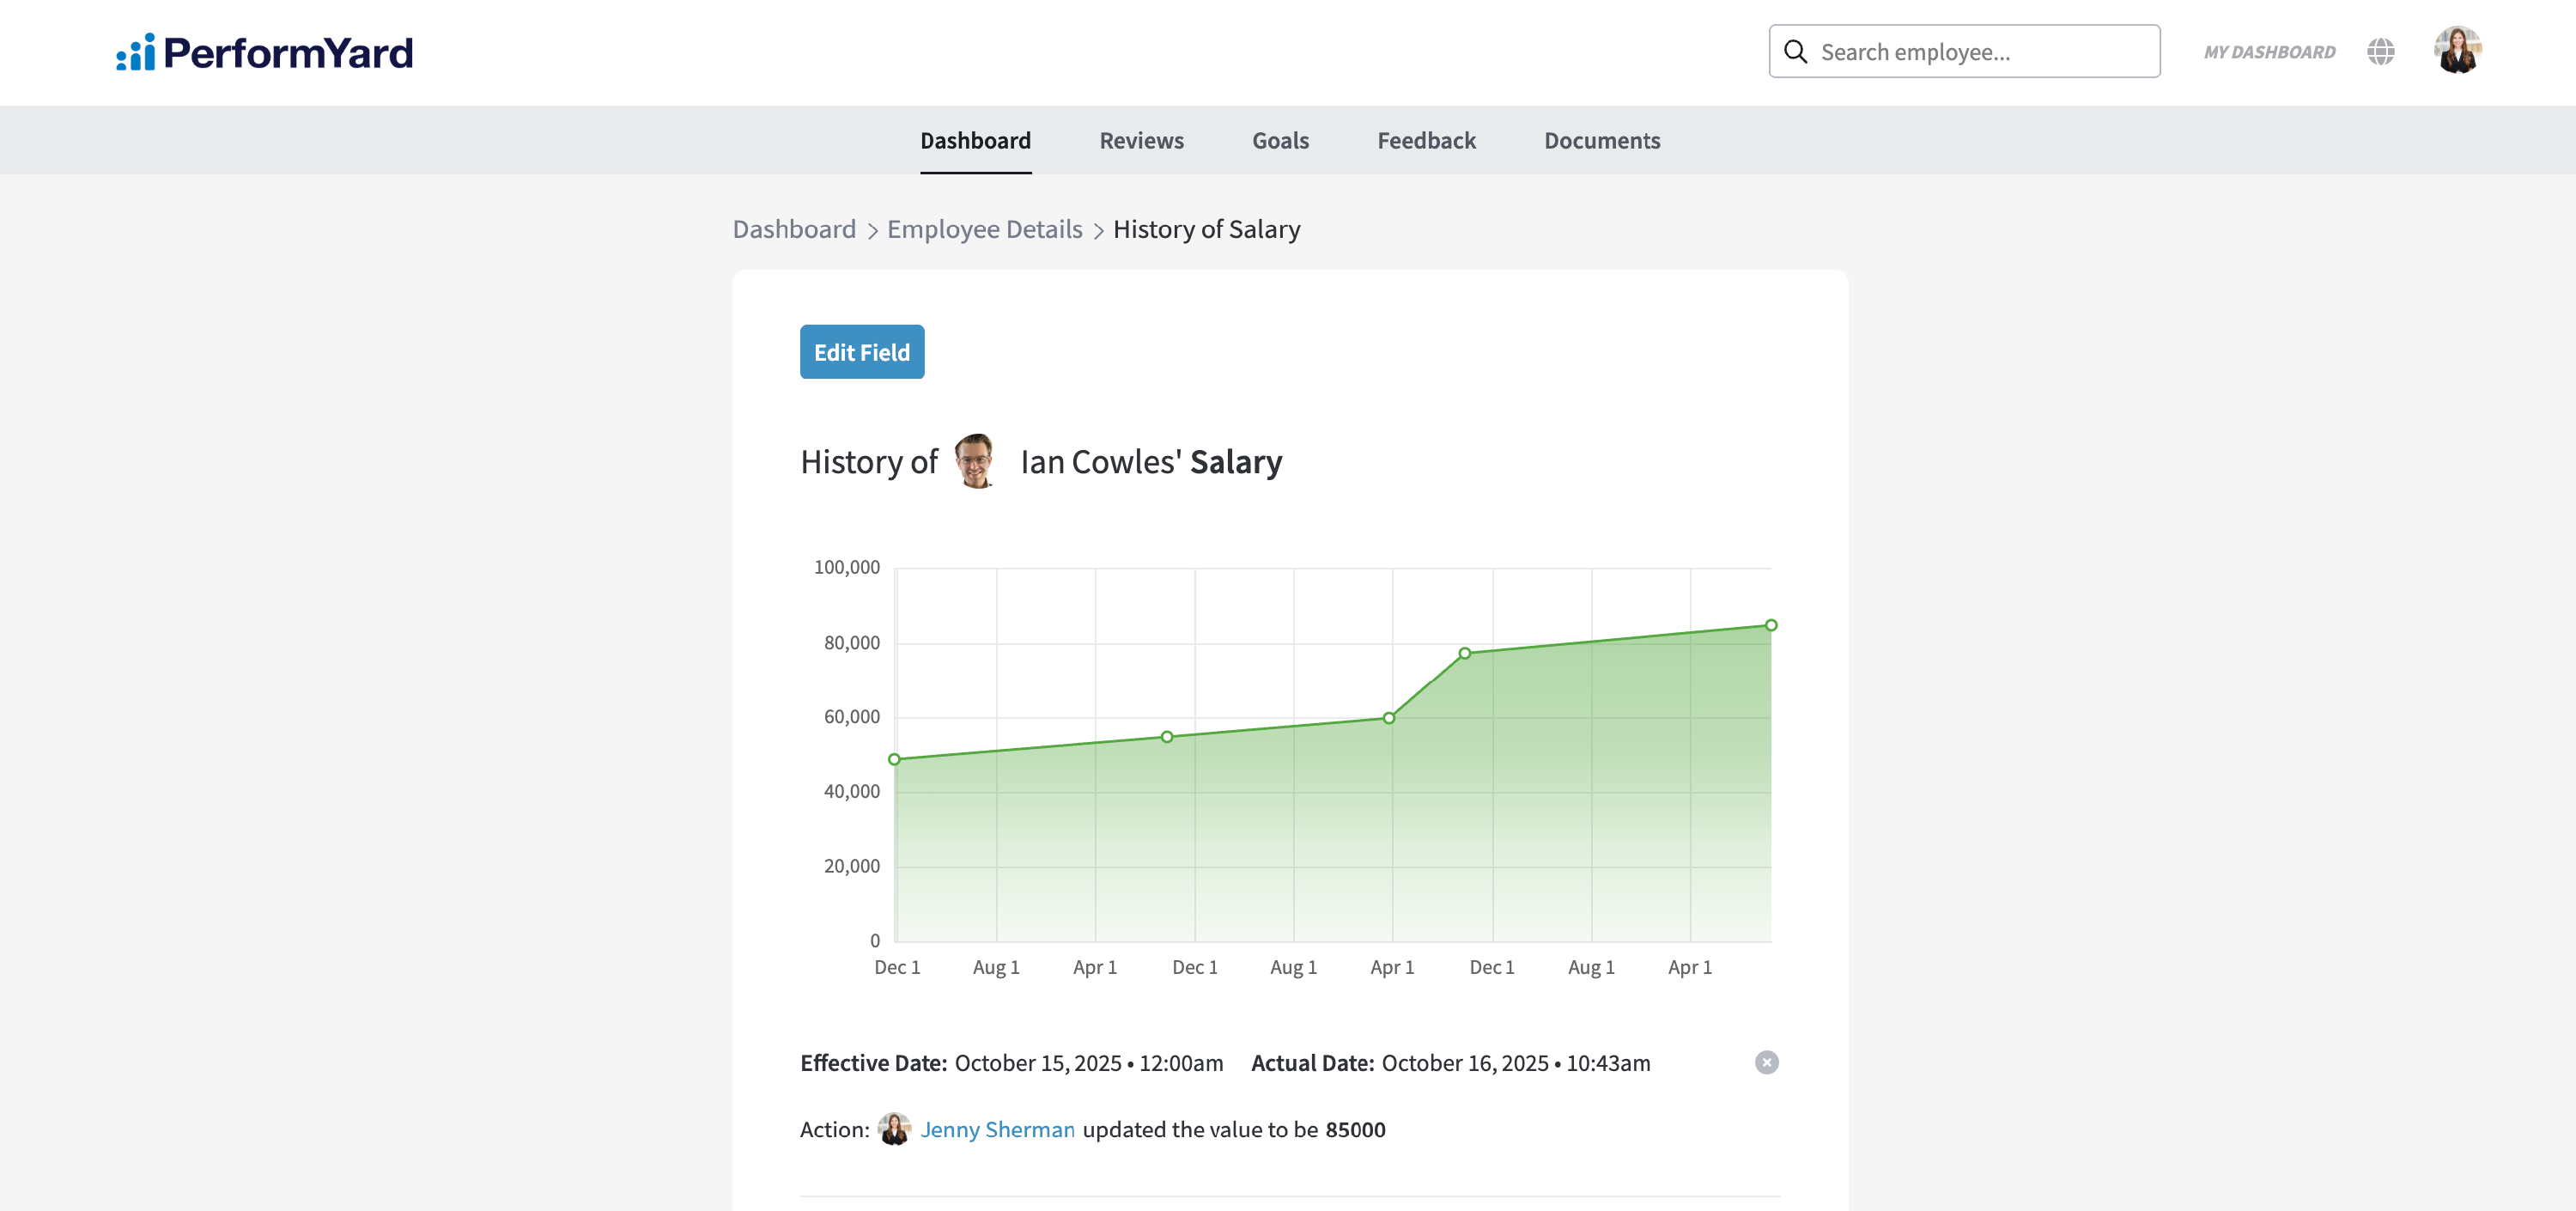2576x1211 pixels.
Task: Open the Documents tab
Action: point(1601,141)
